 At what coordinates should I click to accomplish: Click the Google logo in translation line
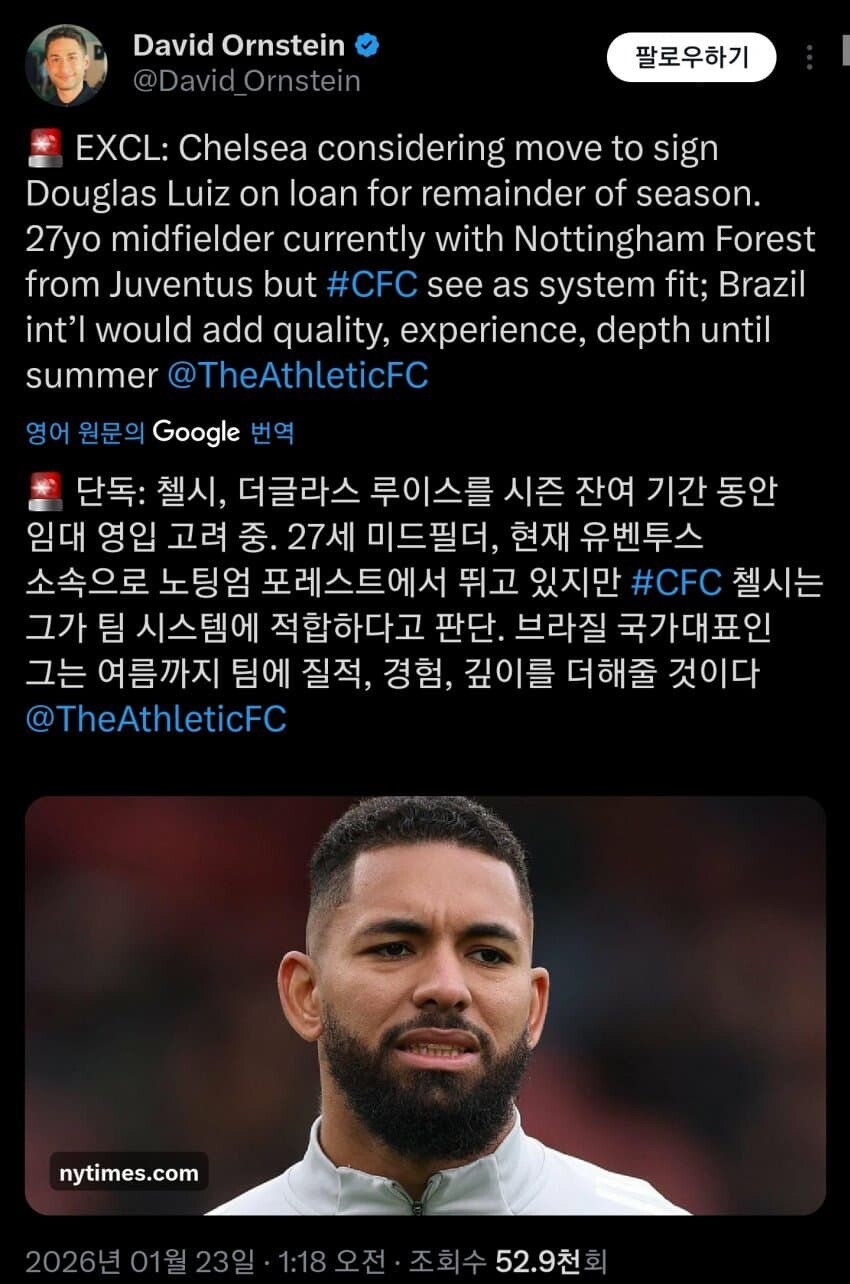click(197, 432)
